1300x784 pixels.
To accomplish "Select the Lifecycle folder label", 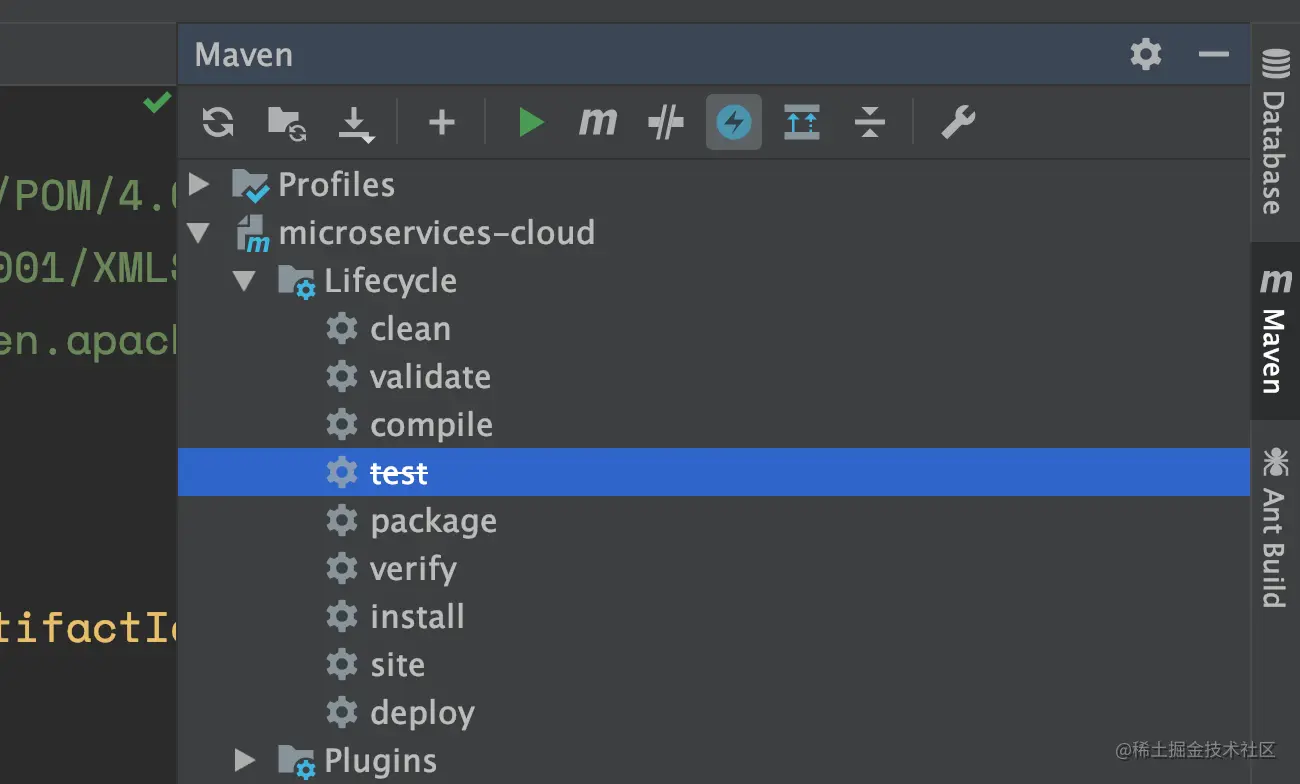I will click(x=390, y=281).
